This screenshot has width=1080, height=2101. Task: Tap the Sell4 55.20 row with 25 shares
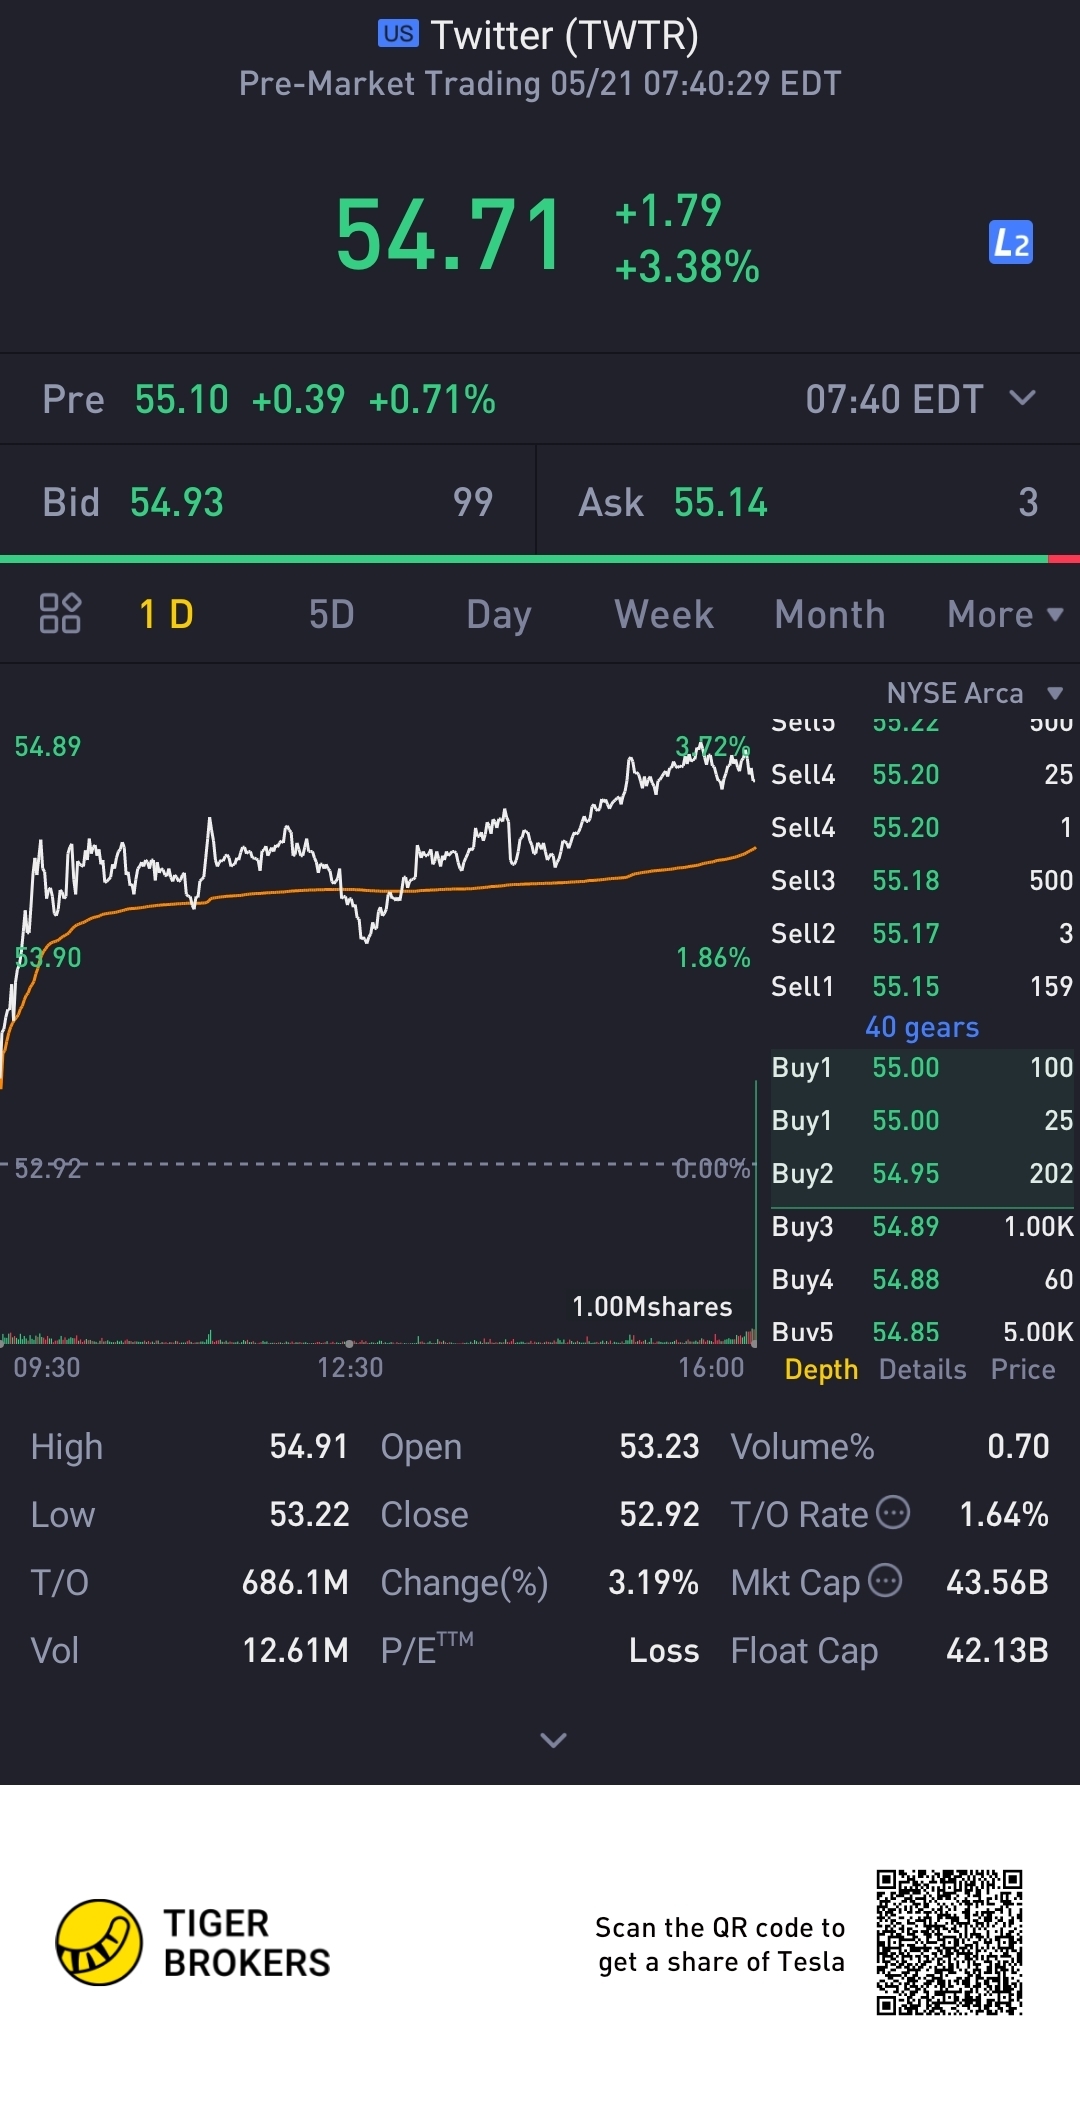(x=922, y=774)
